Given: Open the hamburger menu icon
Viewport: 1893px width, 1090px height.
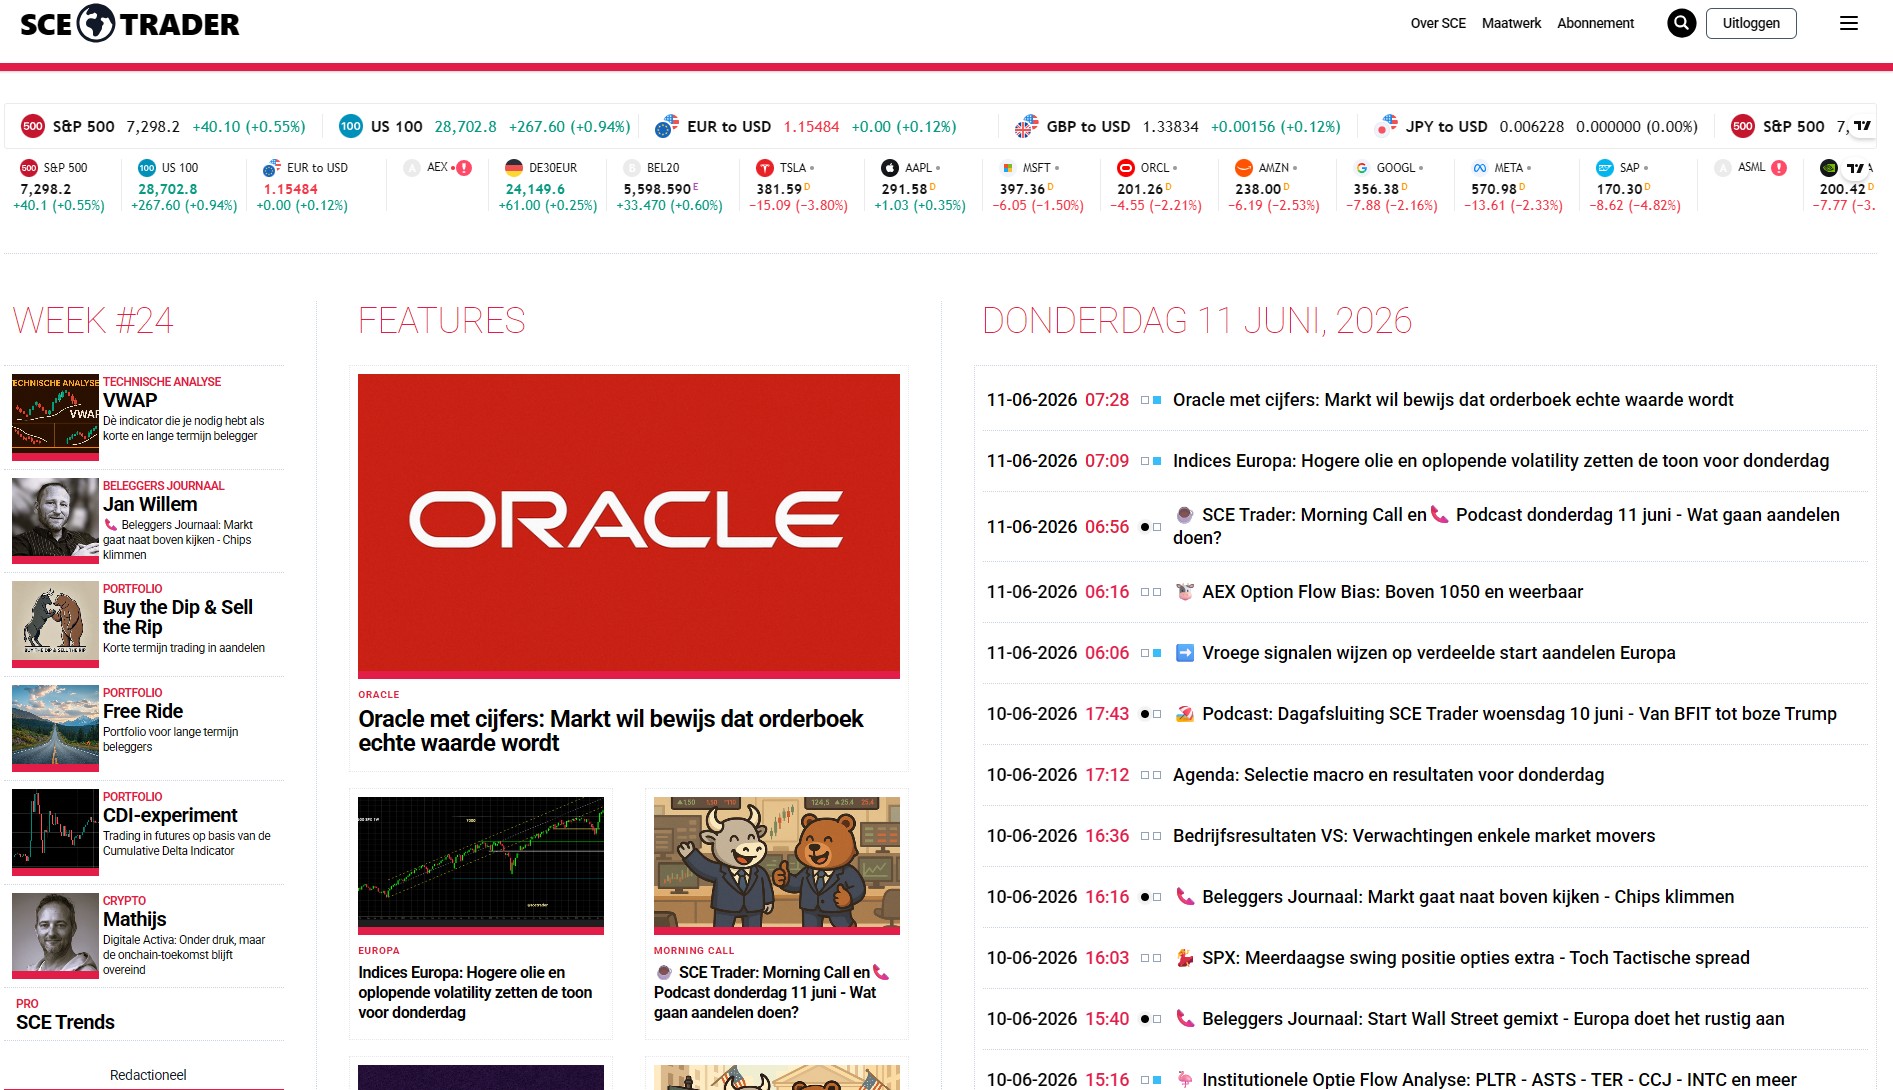Looking at the screenshot, I should coord(1849,23).
